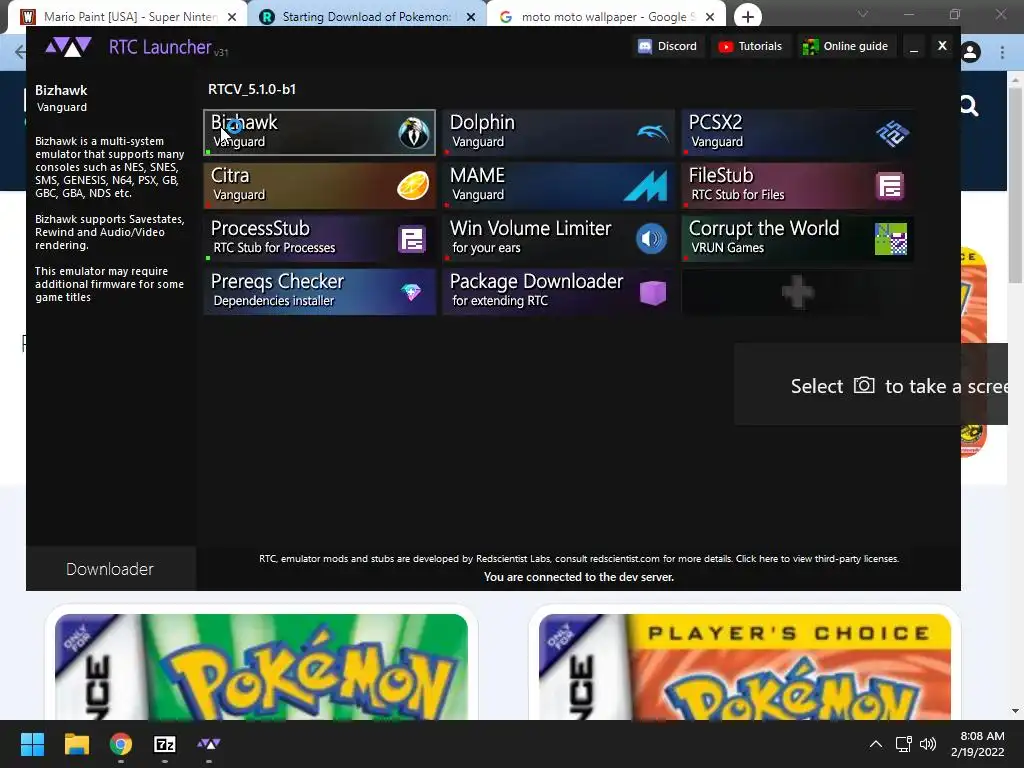Open the Citra Vanguard tile

[319, 185]
